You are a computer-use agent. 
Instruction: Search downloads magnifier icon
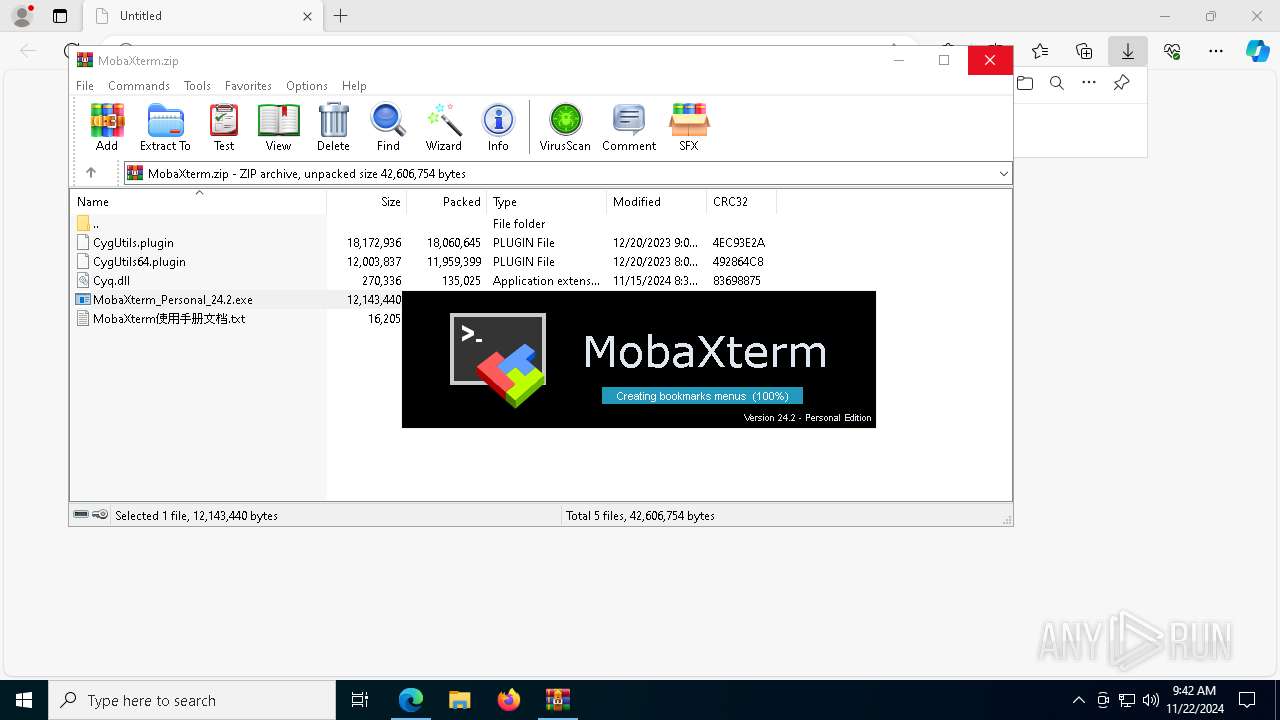click(x=1057, y=83)
